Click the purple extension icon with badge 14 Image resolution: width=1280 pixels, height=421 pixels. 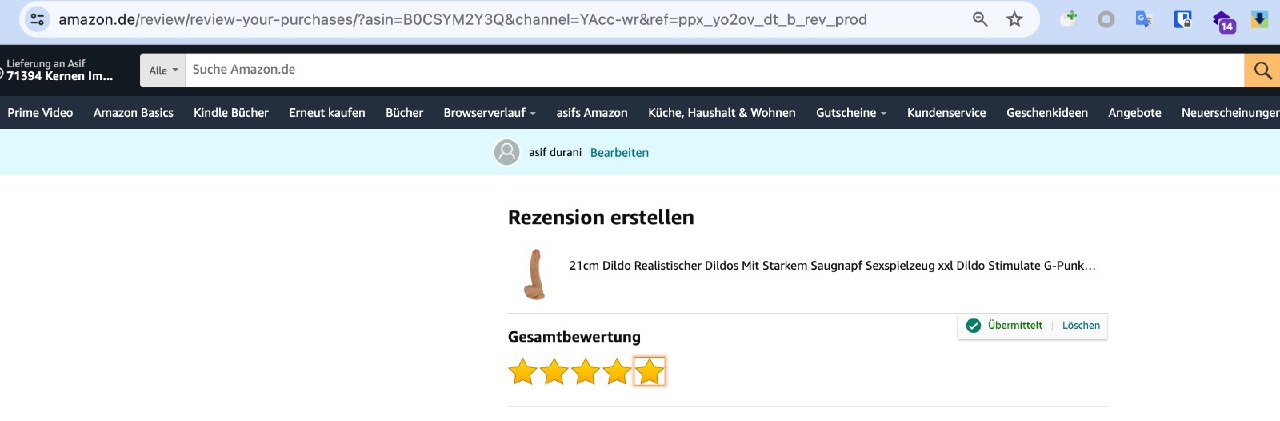1222,20
